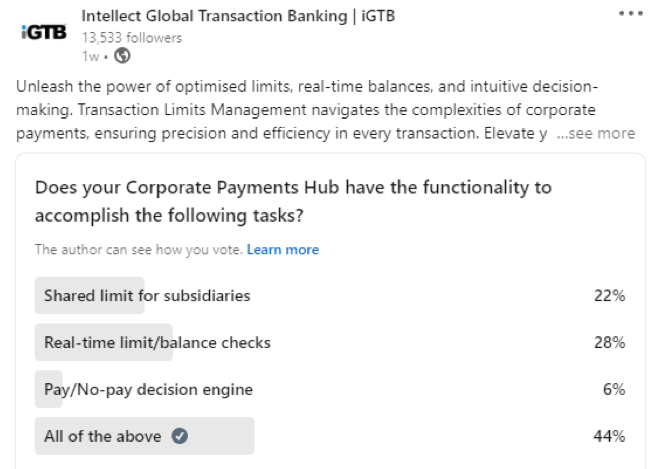Click the checkmark beside All of the above
The image size is (656, 469).
(179, 436)
